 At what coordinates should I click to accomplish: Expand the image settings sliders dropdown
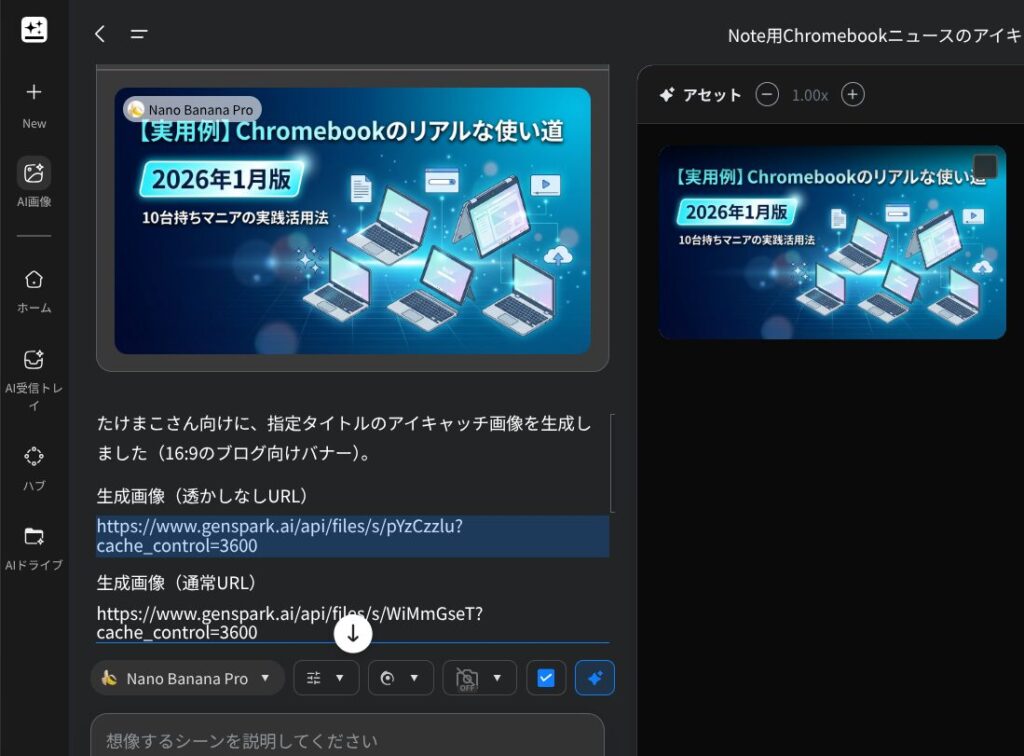(x=326, y=678)
